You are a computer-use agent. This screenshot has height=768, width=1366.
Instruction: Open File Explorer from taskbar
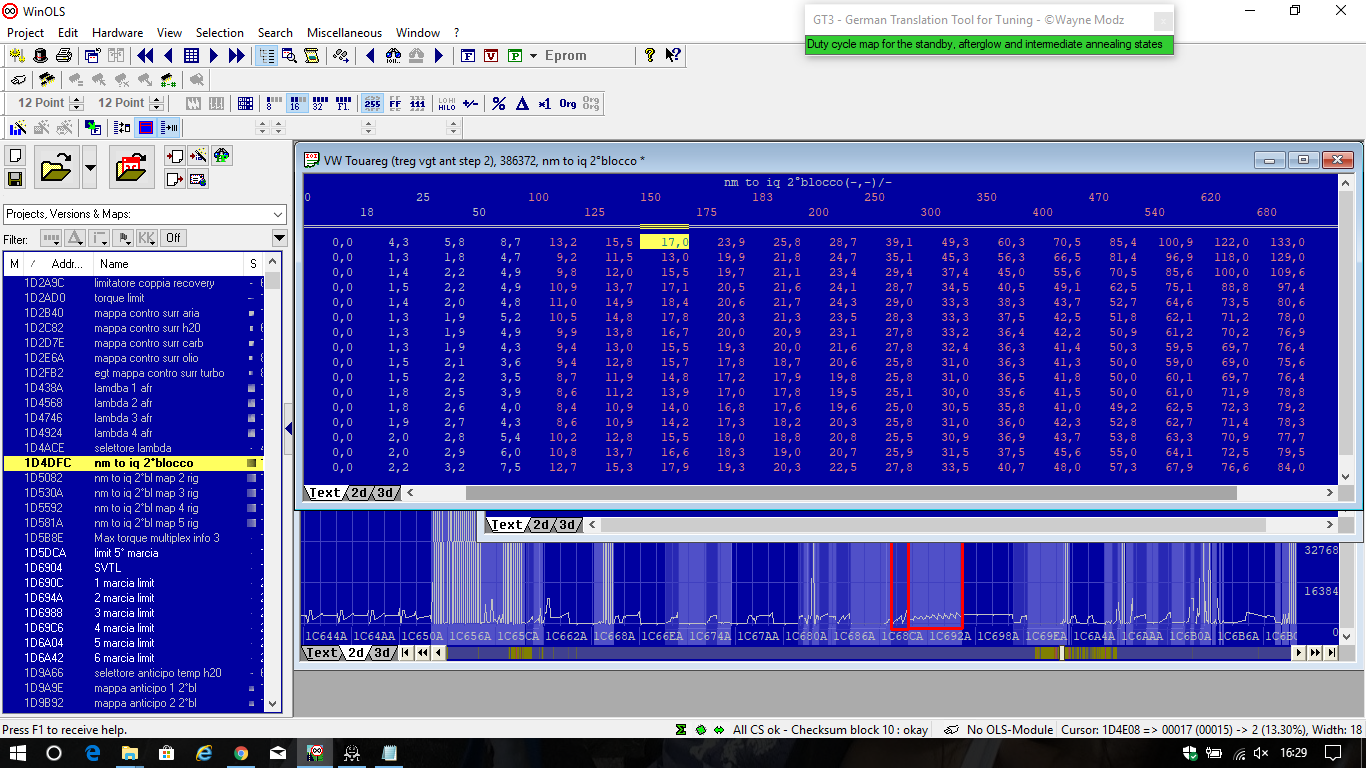tap(130, 752)
